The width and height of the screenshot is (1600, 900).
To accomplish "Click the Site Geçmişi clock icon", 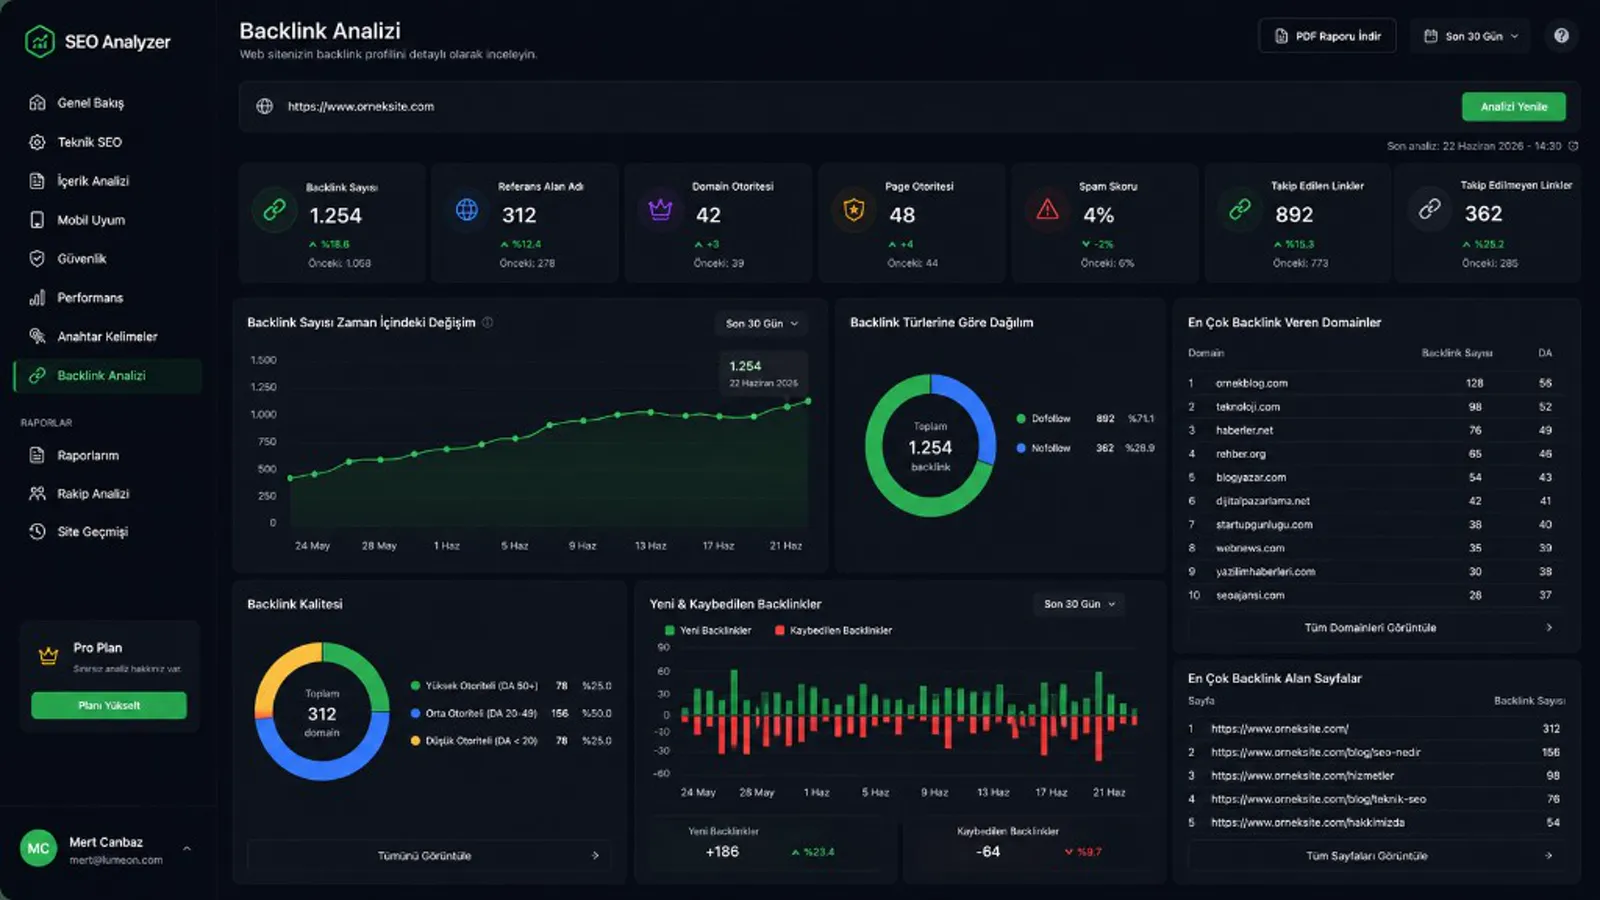I will (x=37, y=531).
